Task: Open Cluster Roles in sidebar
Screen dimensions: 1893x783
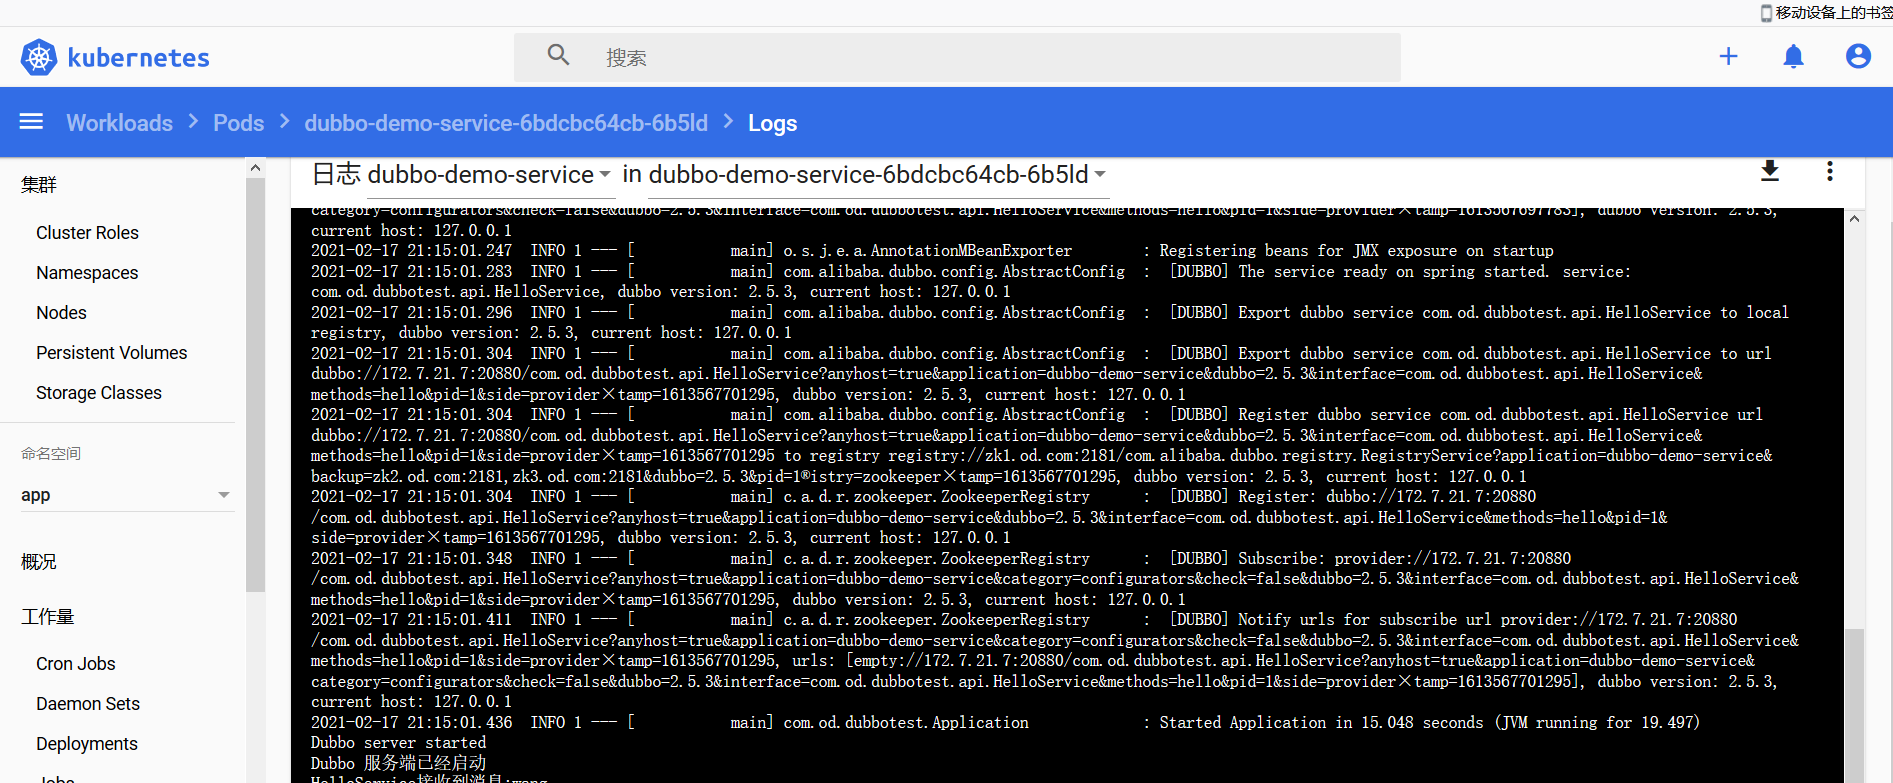Action: [87, 232]
